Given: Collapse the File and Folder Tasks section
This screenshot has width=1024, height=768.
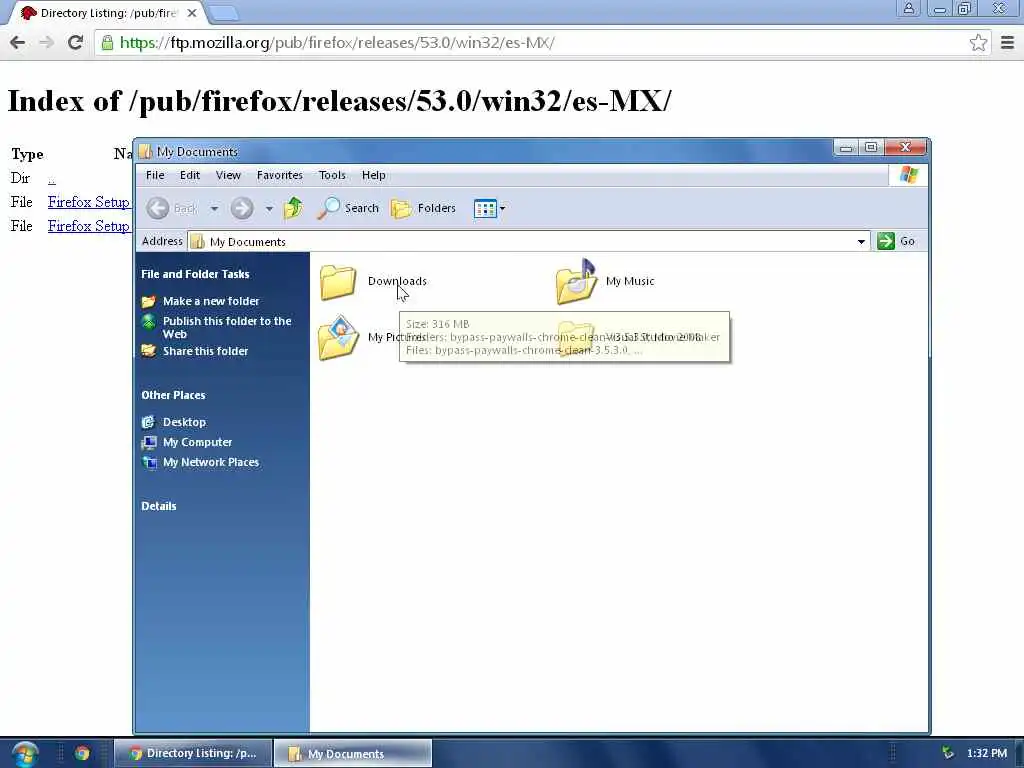Looking at the screenshot, I should click(x=195, y=274).
